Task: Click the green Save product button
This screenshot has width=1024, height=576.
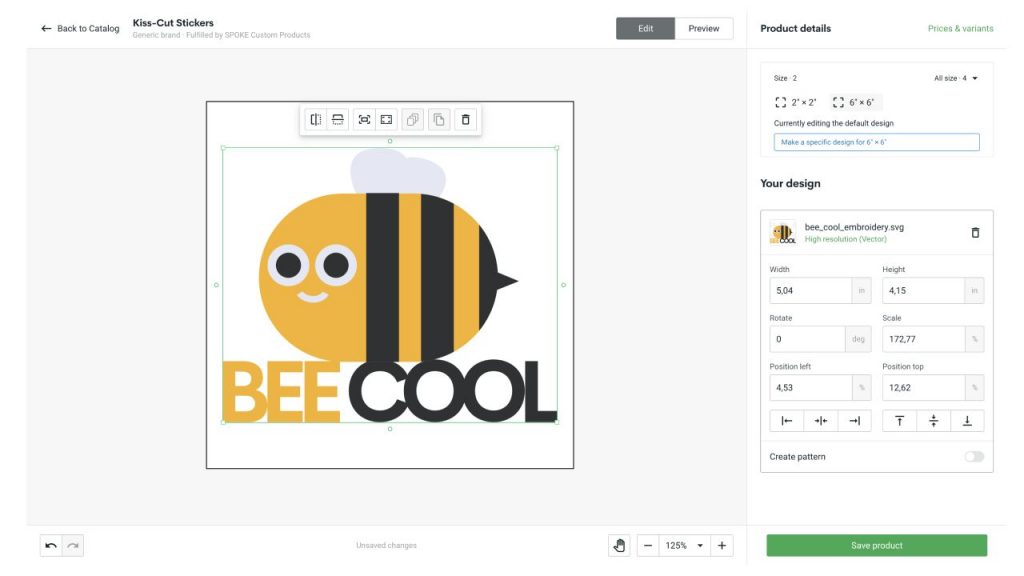Action: [x=875, y=545]
